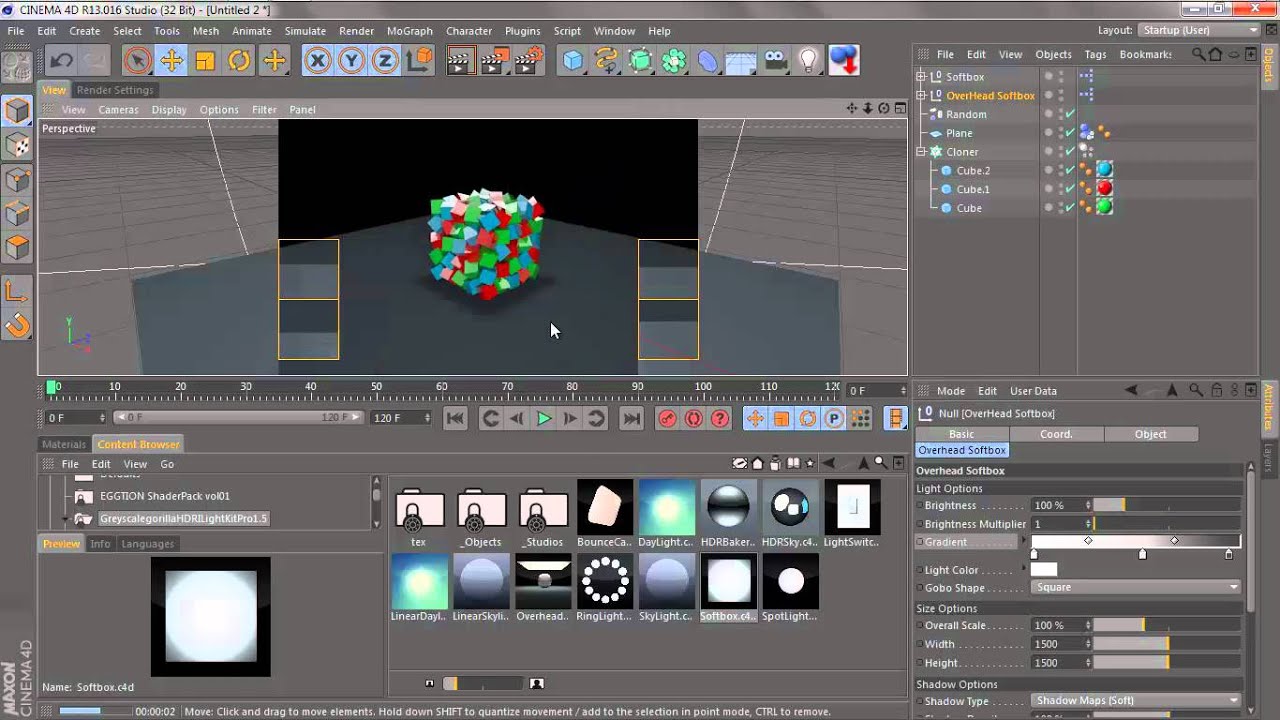Collapse the Cloner object hierarchy
1280x720 pixels.
click(x=921, y=152)
